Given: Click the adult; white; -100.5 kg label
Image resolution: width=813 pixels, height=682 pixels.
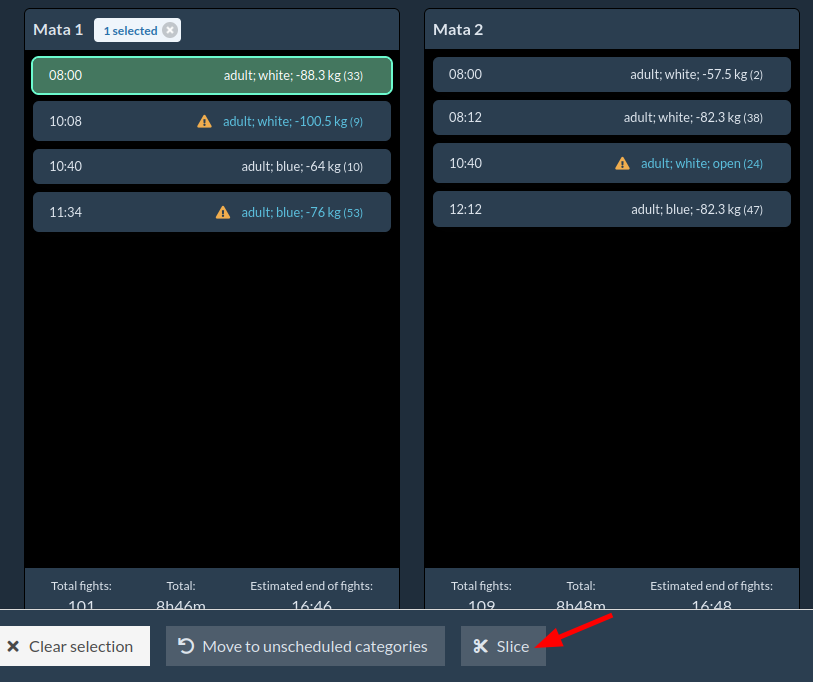Looking at the screenshot, I should click(285, 121).
